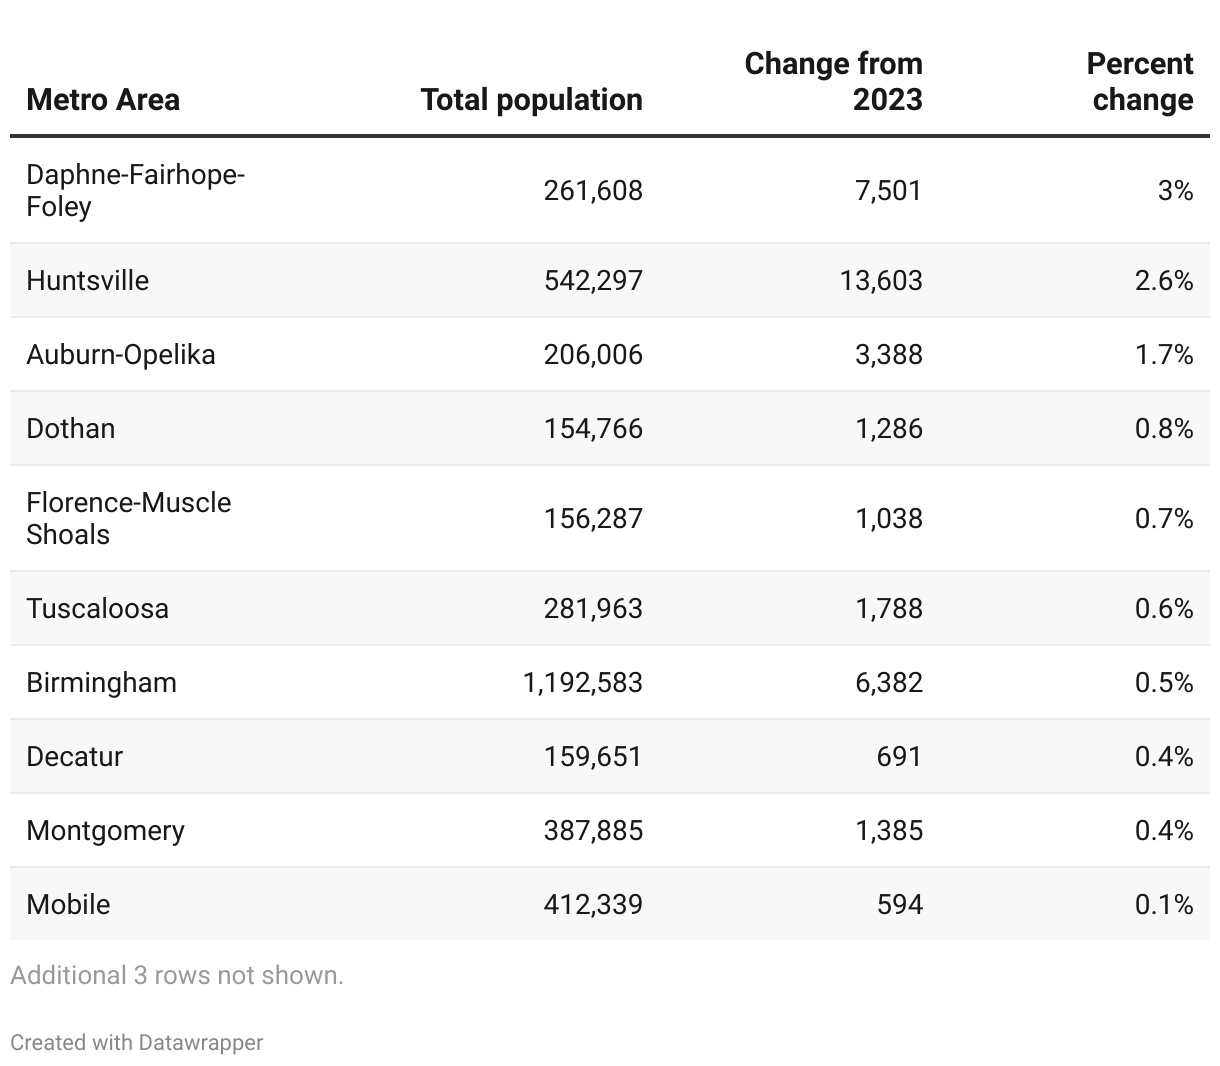Select the Mobile metro area cell

(x=69, y=904)
